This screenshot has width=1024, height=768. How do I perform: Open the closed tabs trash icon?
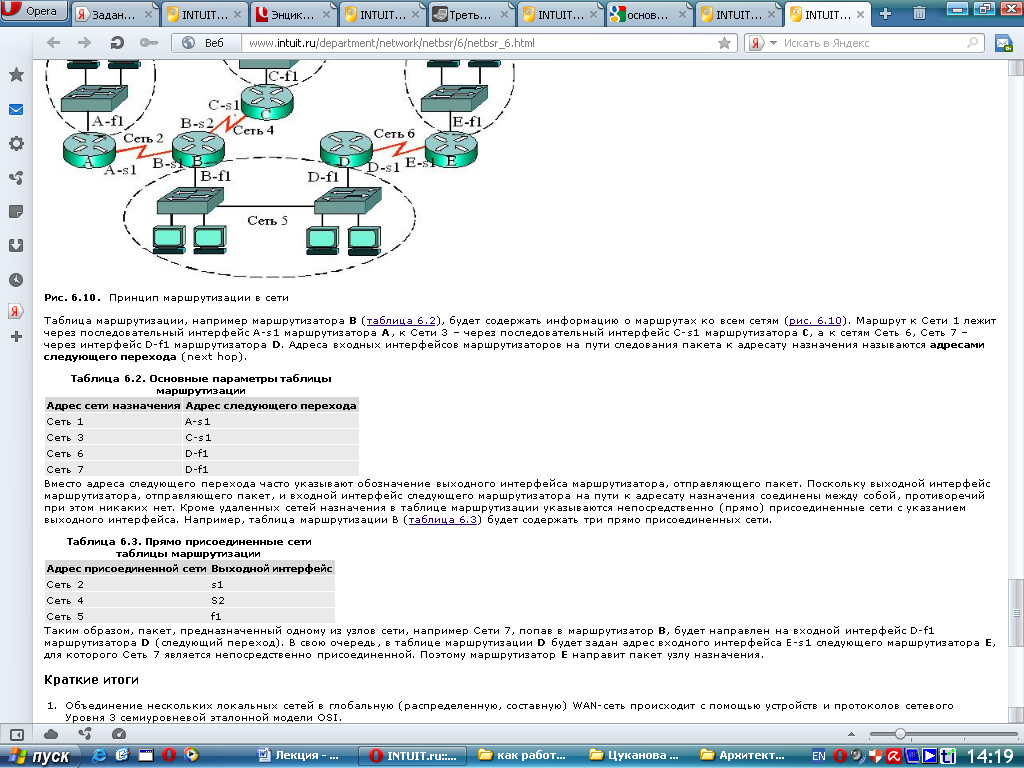920,13
